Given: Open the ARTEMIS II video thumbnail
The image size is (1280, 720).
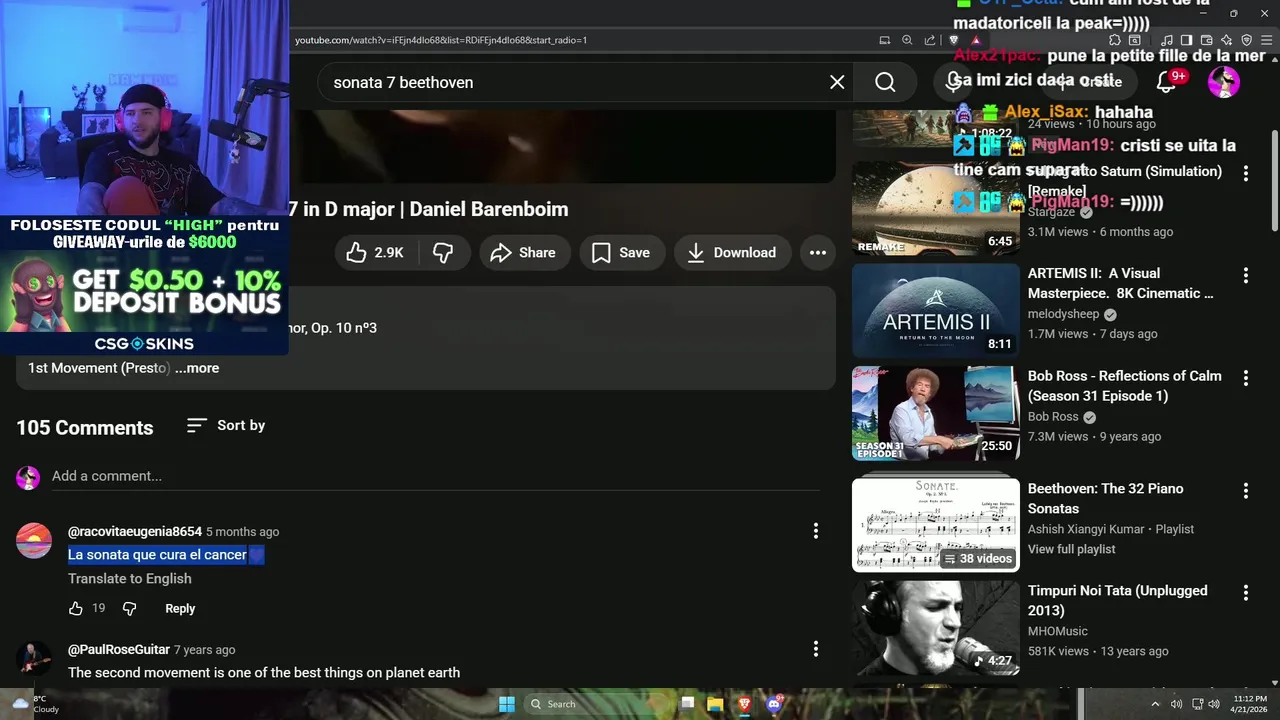Looking at the screenshot, I should (936, 310).
